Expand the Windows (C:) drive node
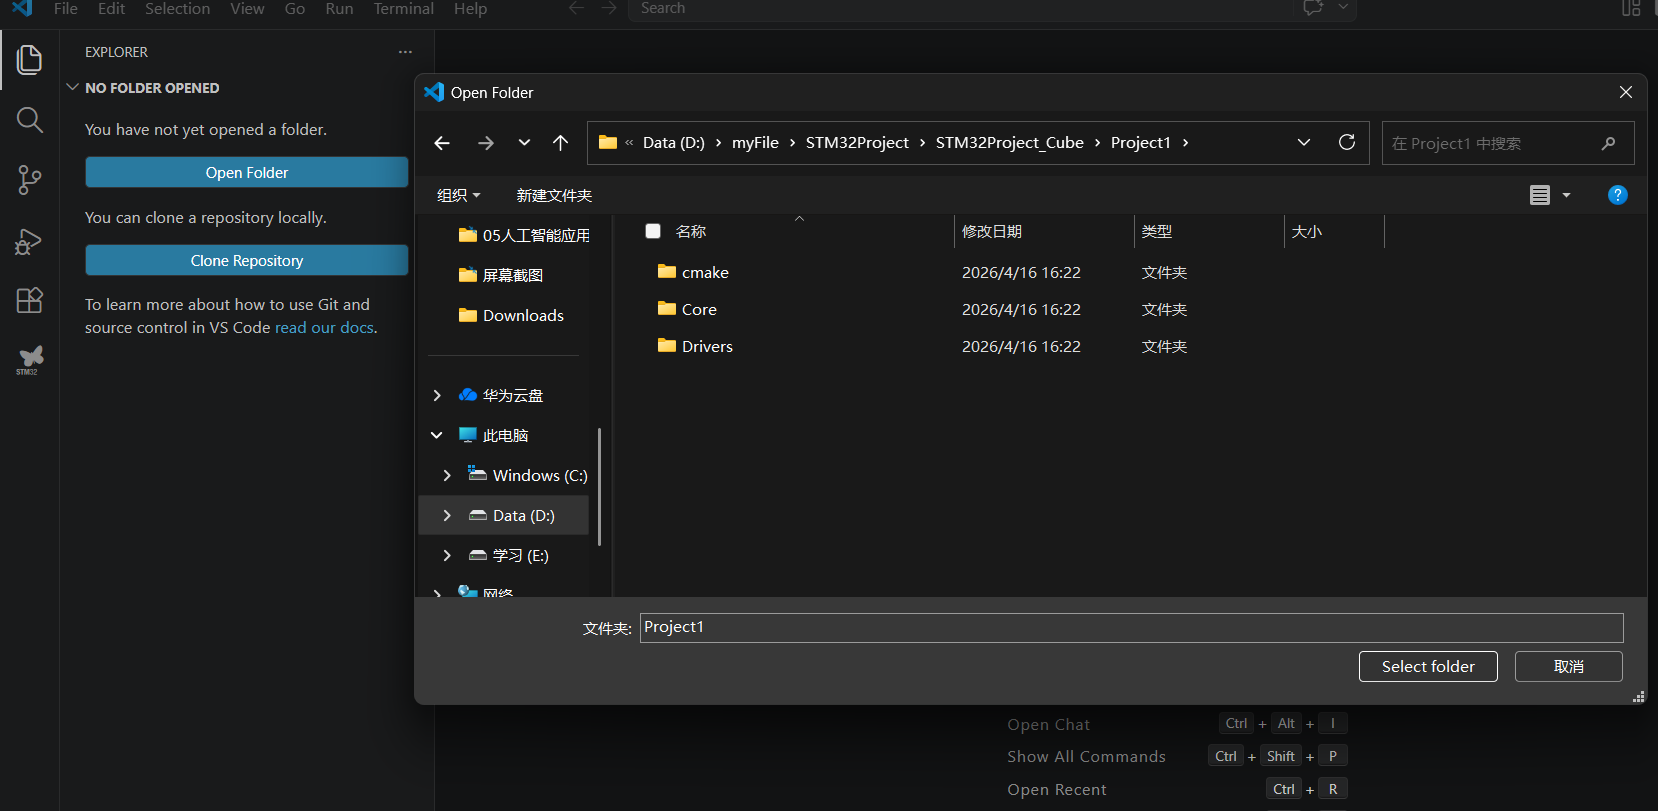1658x811 pixels. [447, 475]
